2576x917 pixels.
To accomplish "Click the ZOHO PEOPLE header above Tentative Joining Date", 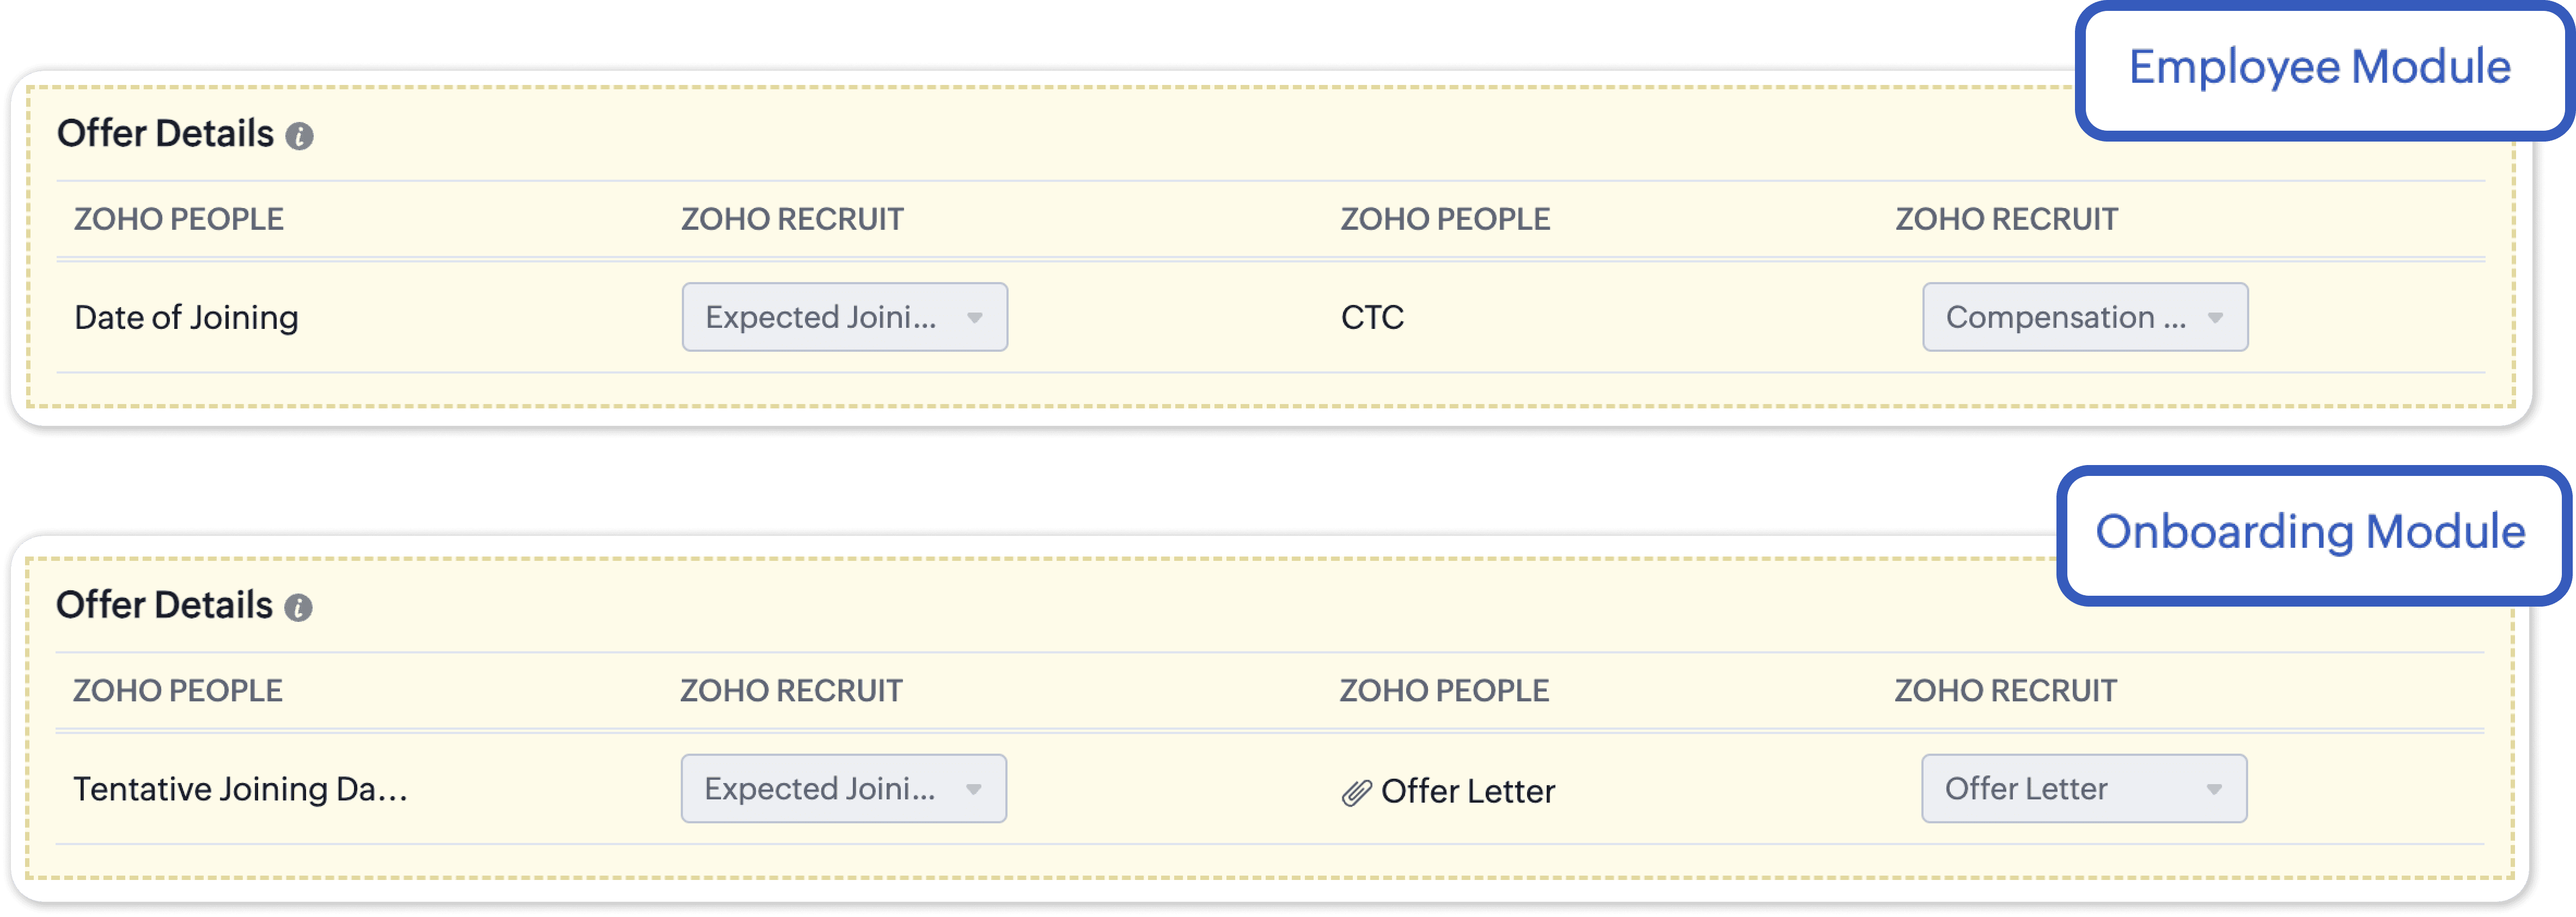I will (x=178, y=690).
